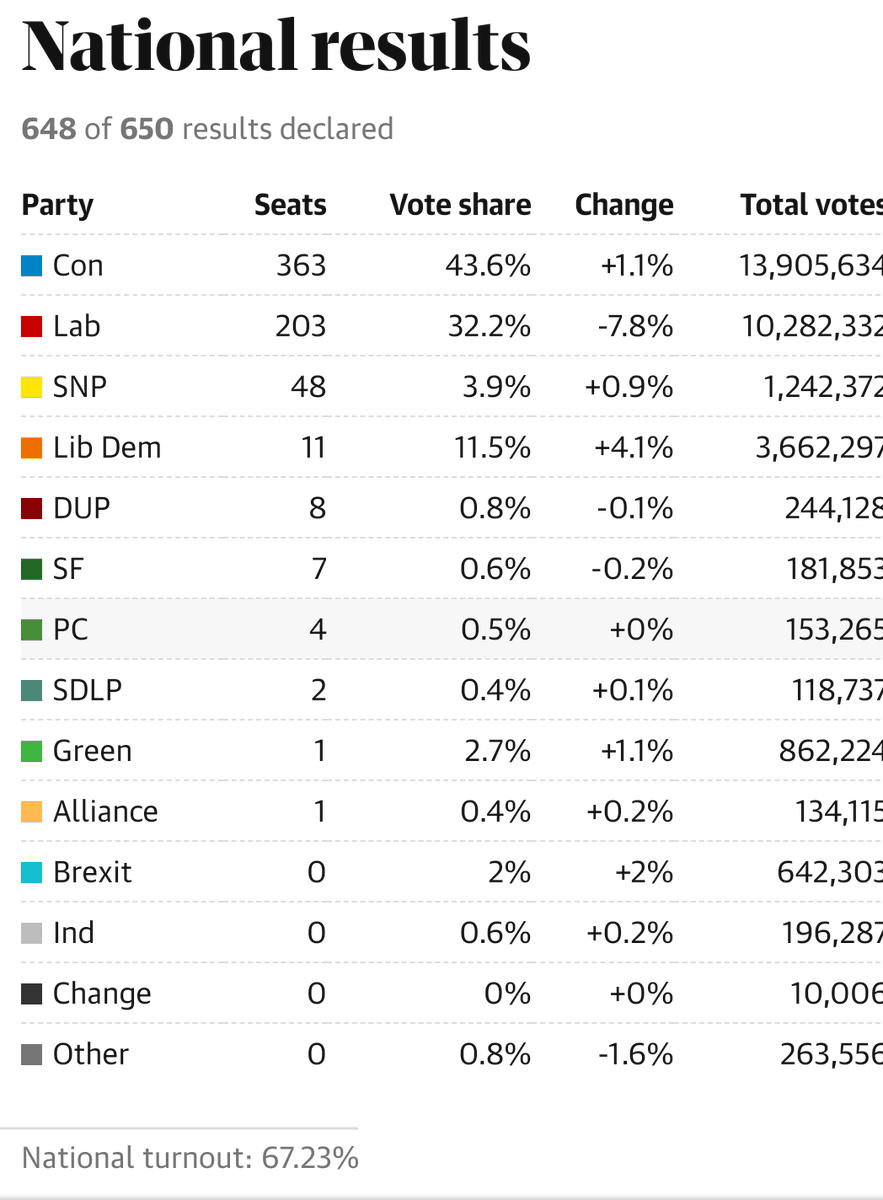Click the yellow SNP color square
This screenshot has width=883, height=1200.
32,387
